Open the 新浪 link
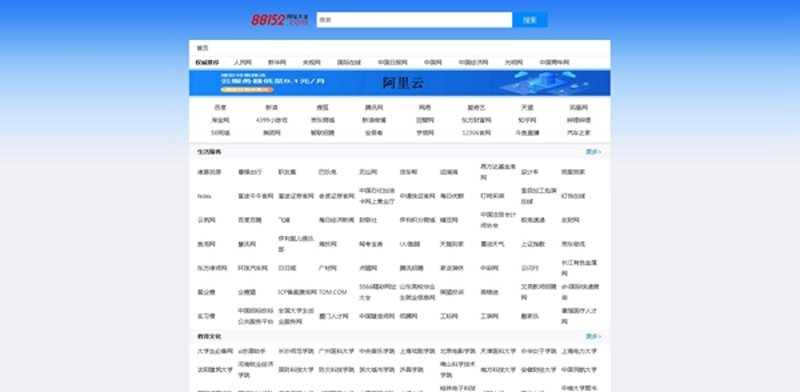This screenshot has height=392, width=800. click(271, 108)
